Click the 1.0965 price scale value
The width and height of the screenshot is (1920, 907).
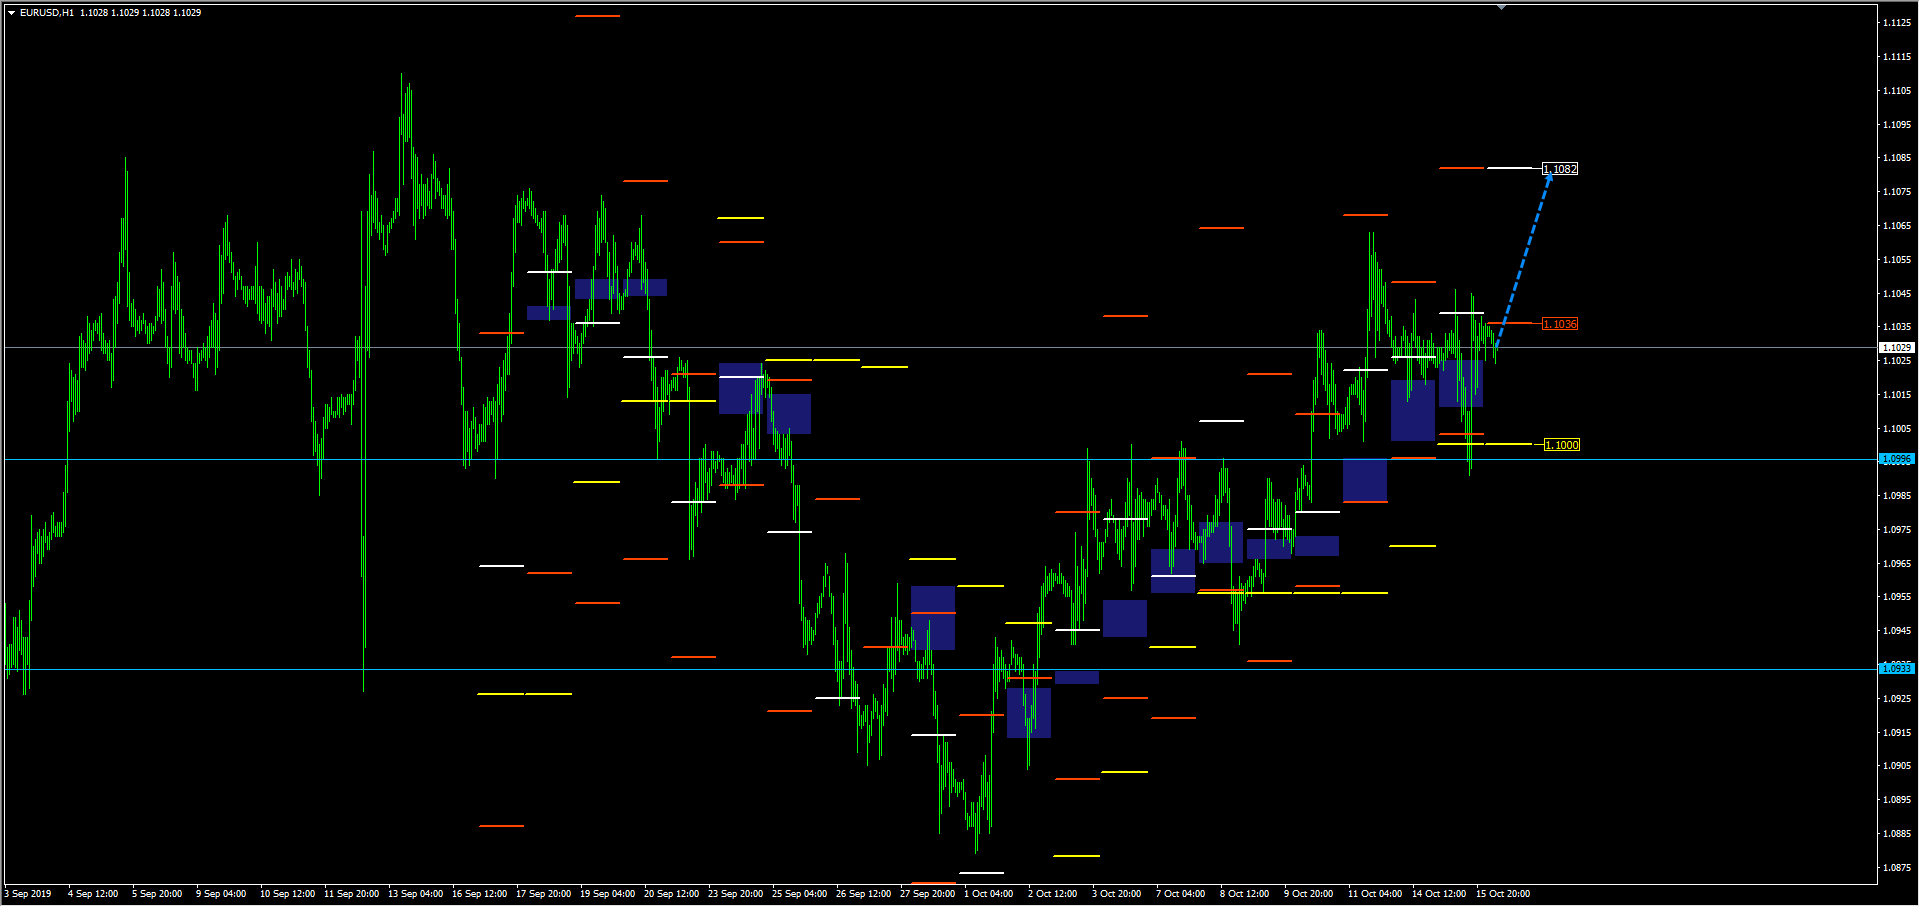[x=1897, y=564]
